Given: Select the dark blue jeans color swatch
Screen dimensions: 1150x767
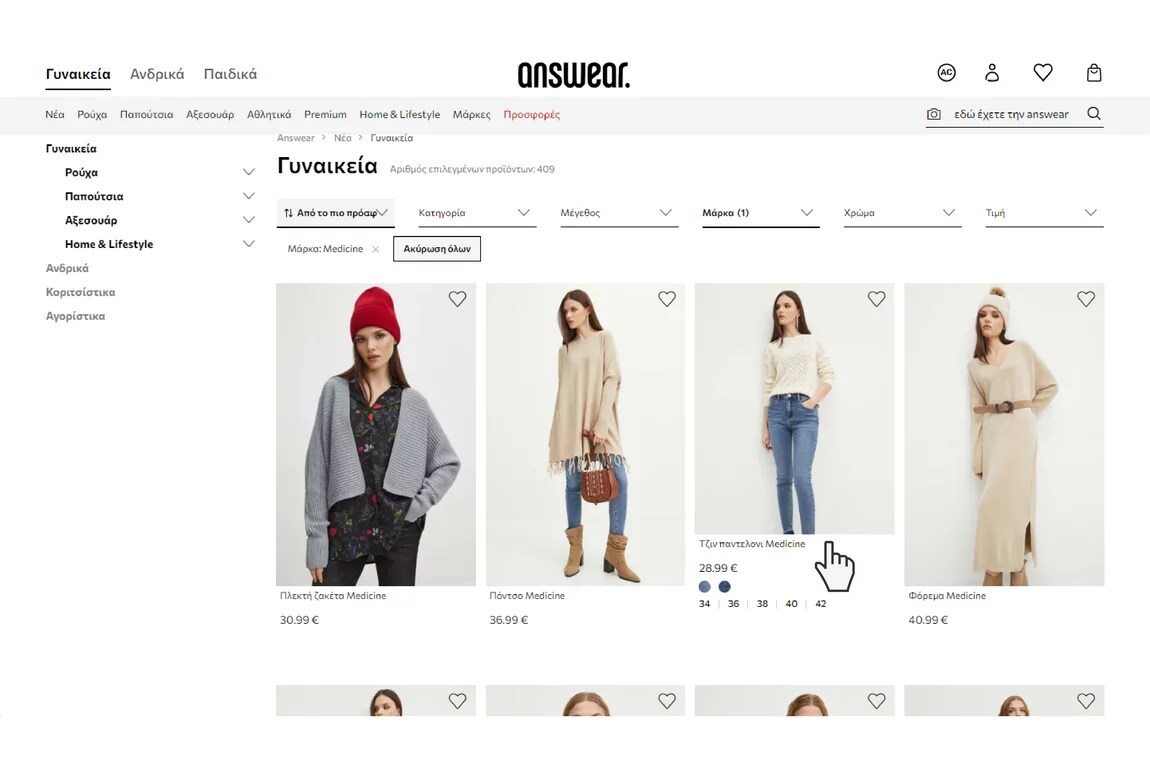Looking at the screenshot, I should click(x=725, y=587).
